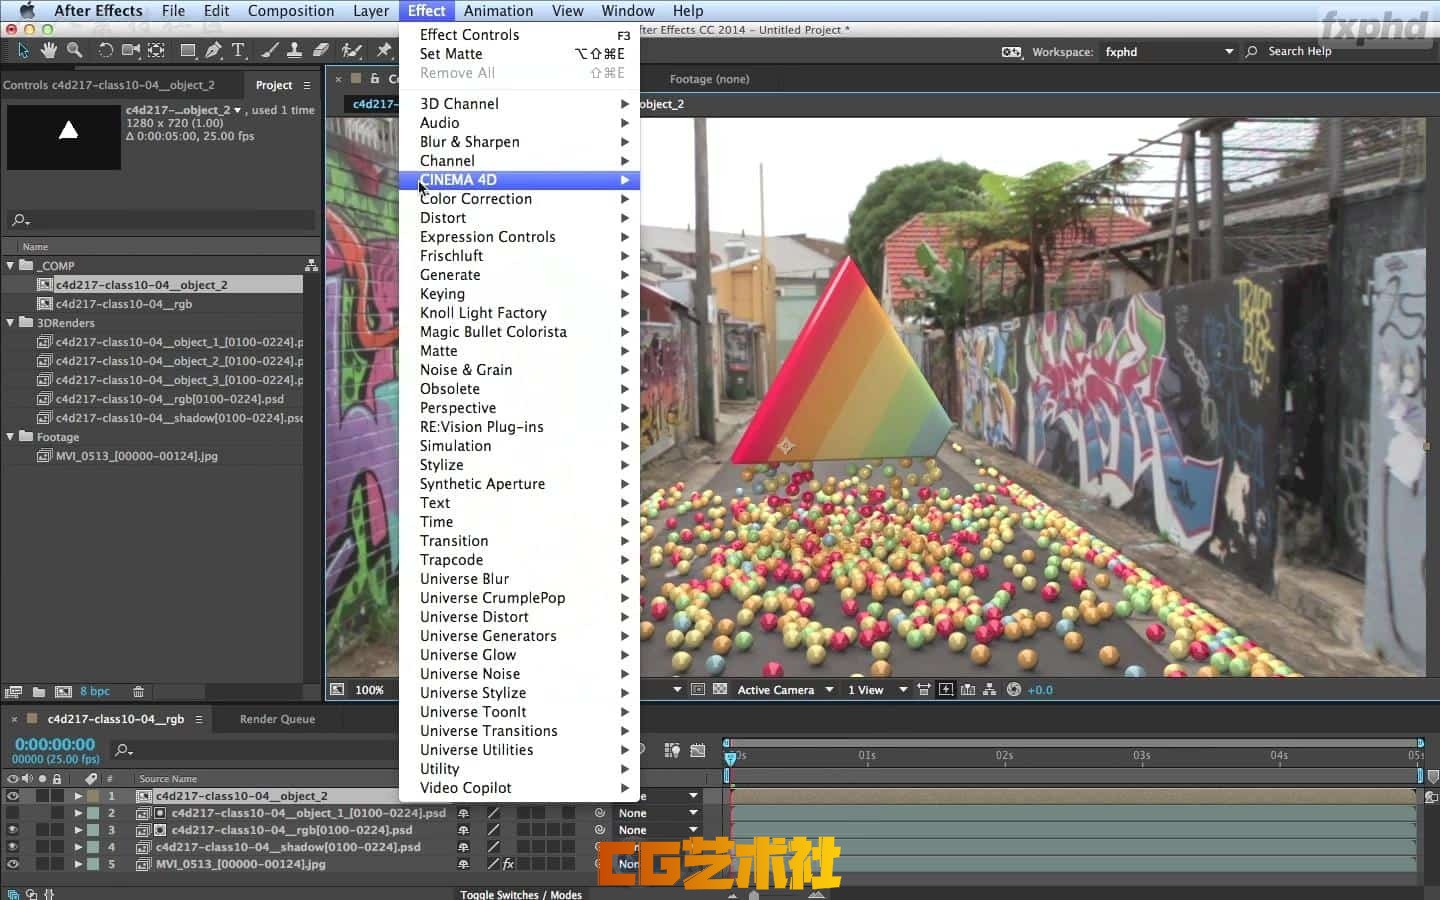The image size is (1440, 900).
Task: Create a new folder in Project panel
Action: click(x=38, y=691)
